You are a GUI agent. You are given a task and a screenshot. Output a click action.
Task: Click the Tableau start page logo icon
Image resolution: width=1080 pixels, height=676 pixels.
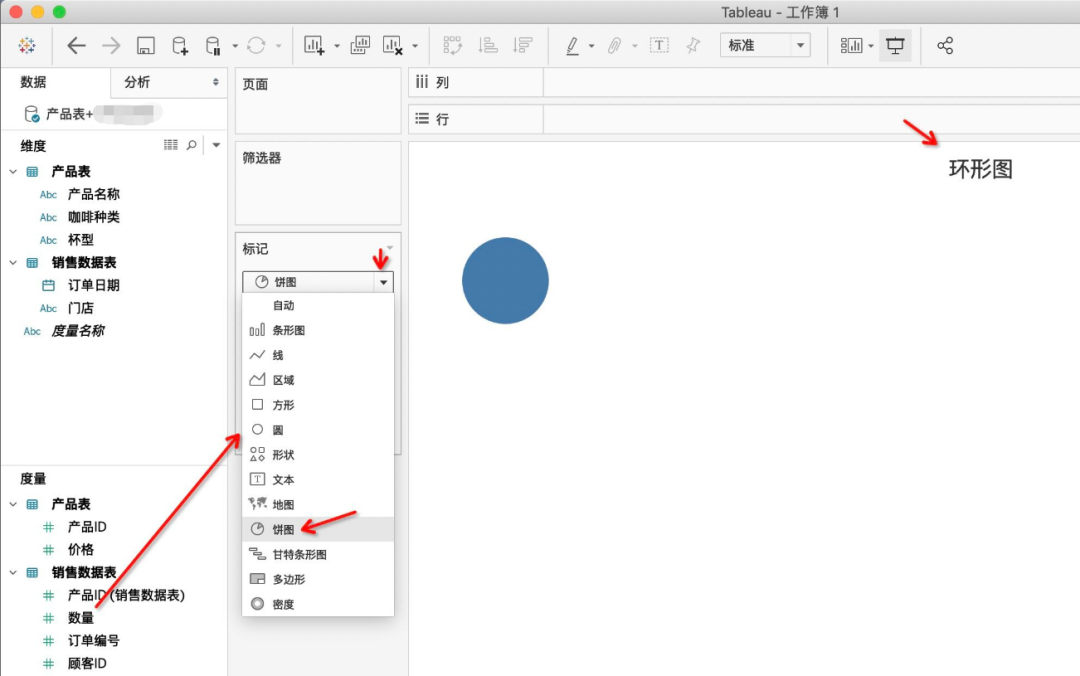(27, 46)
